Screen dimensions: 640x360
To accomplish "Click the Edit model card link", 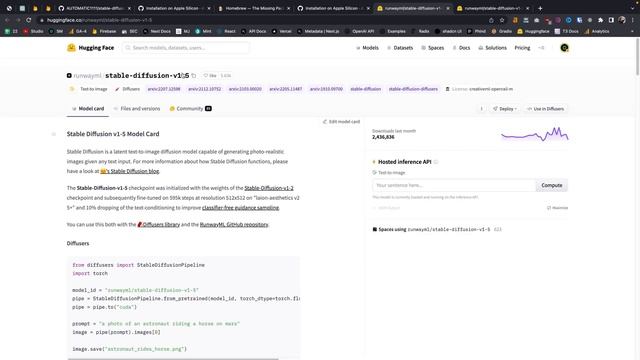I will click(x=341, y=122).
